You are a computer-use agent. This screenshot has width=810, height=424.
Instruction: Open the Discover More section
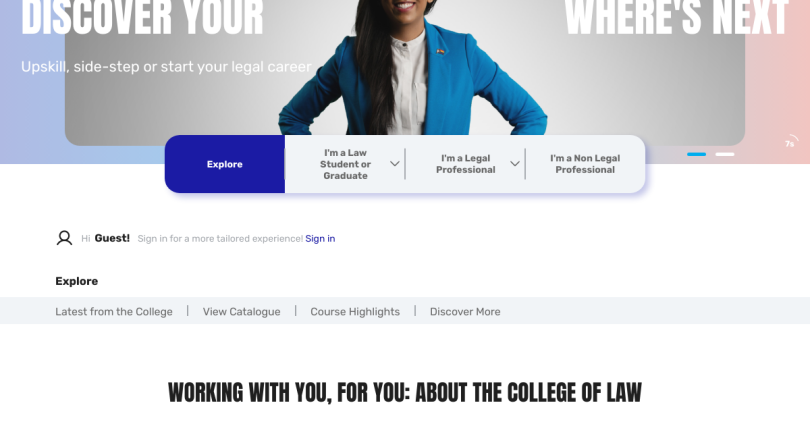[x=465, y=311]
